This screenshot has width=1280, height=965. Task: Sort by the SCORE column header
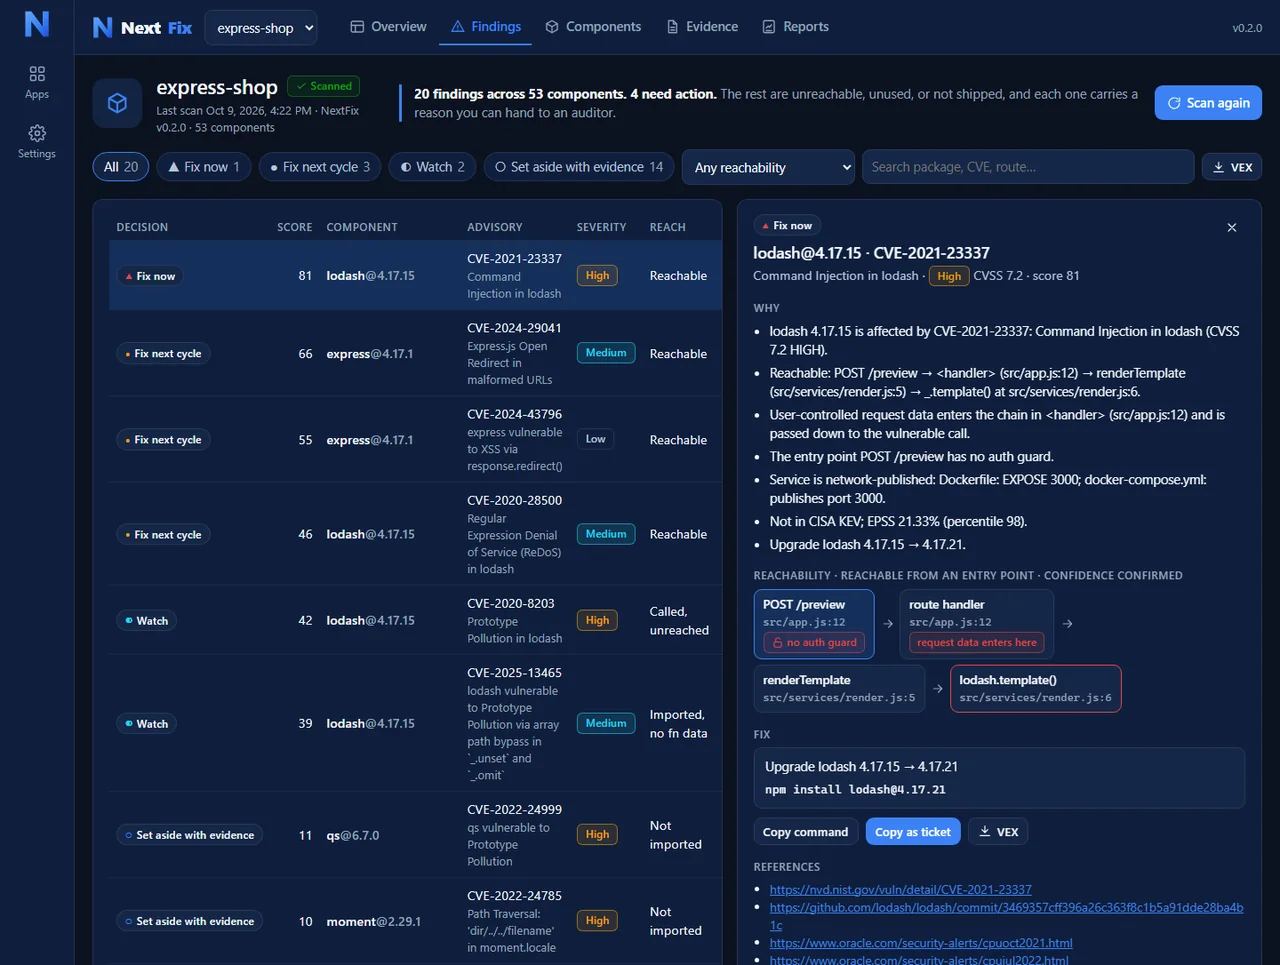point(294,227)
